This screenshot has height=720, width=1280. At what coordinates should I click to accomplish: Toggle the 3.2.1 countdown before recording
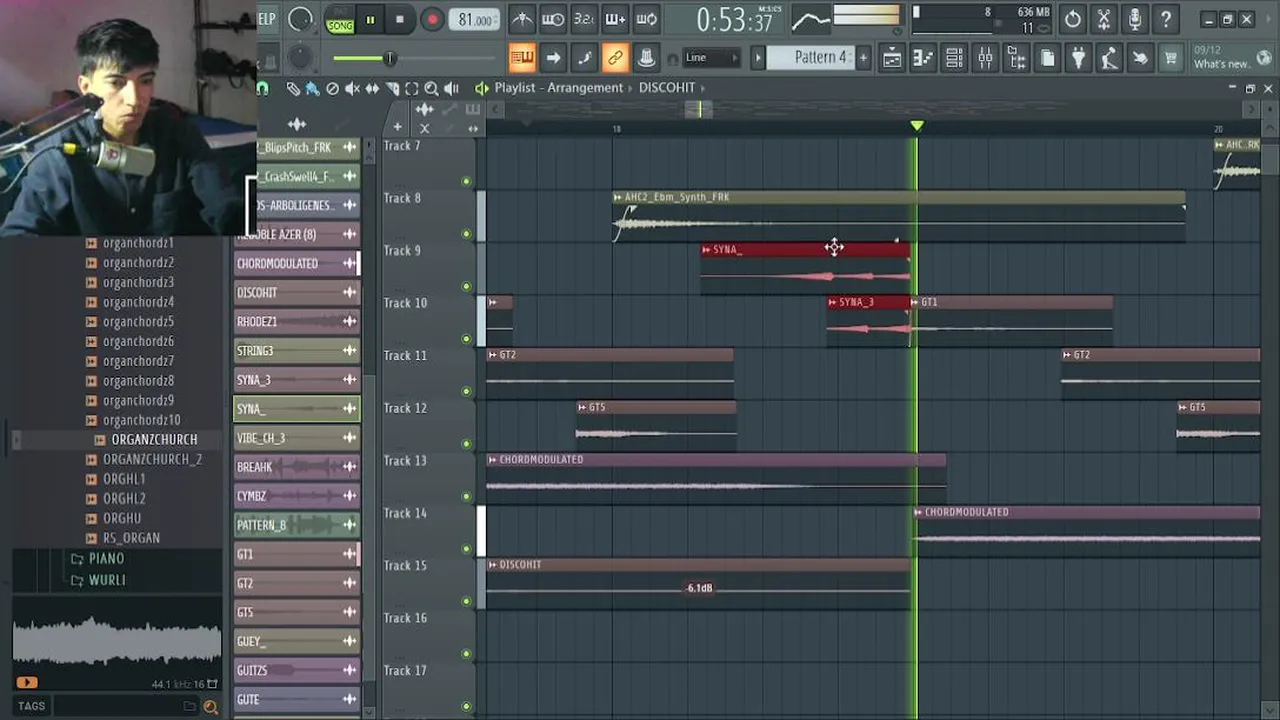584,19
